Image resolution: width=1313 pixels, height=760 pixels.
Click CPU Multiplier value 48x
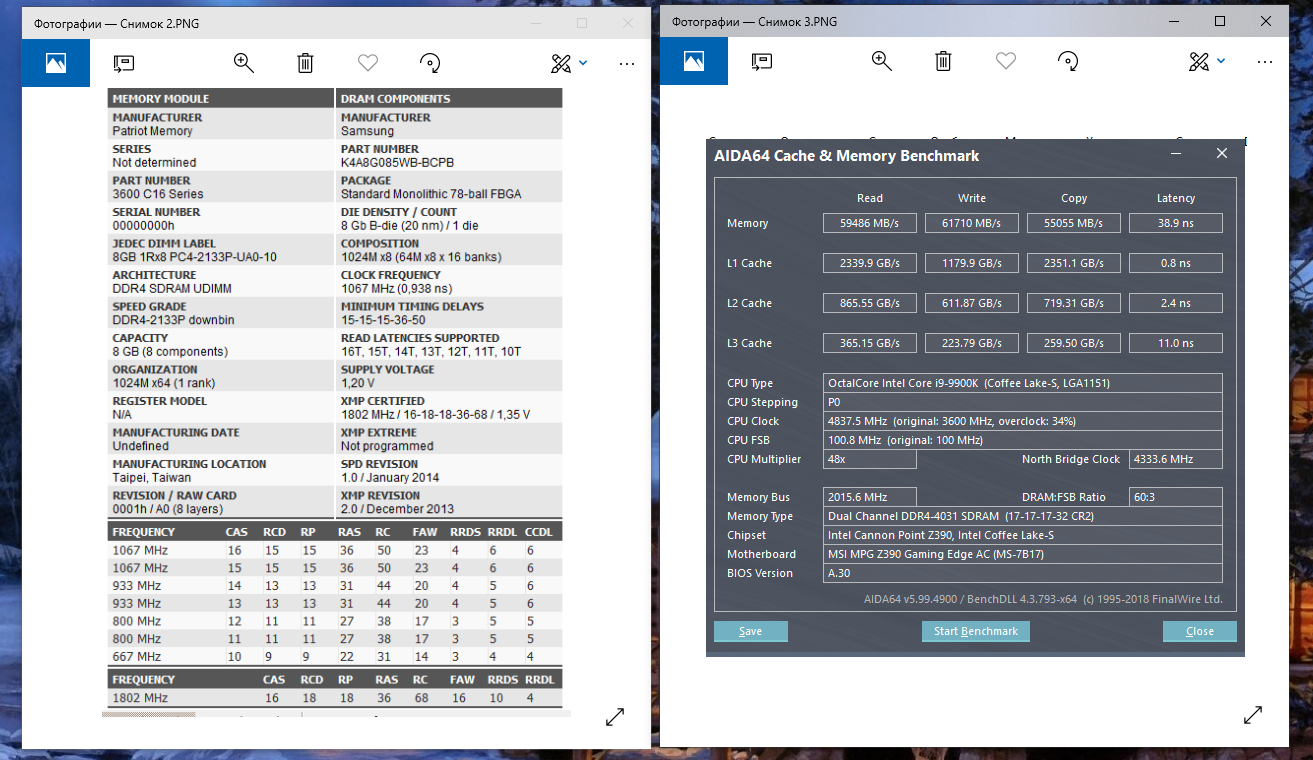tap(870, 459)
